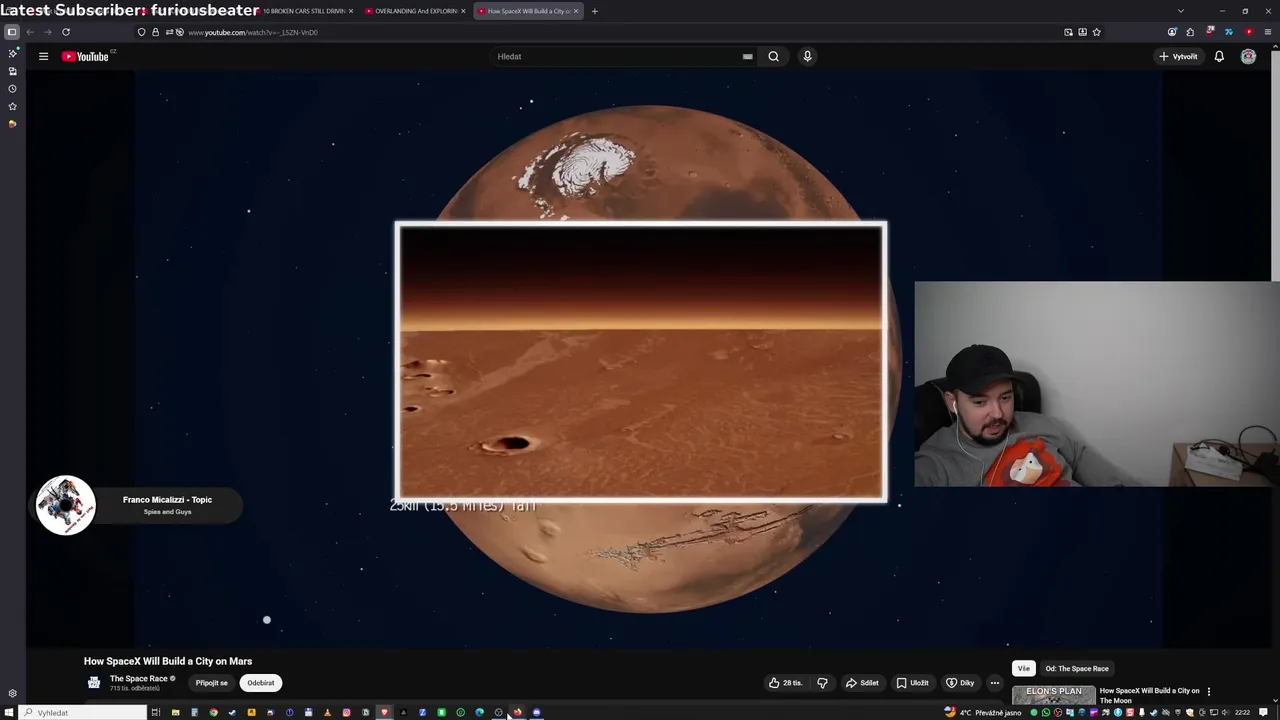Open a new browser tab
The width and height of the screenshot is (1280, 720).
[x=594, y=11]
